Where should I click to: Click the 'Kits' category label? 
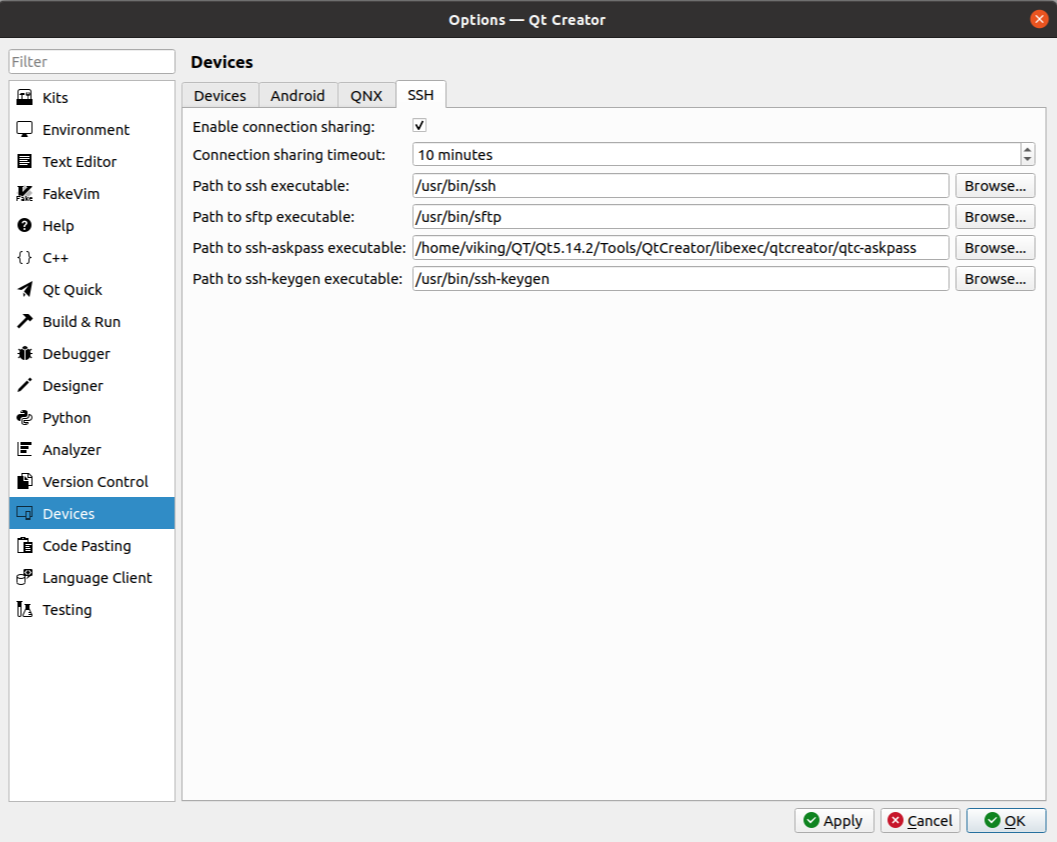point(55,98)
